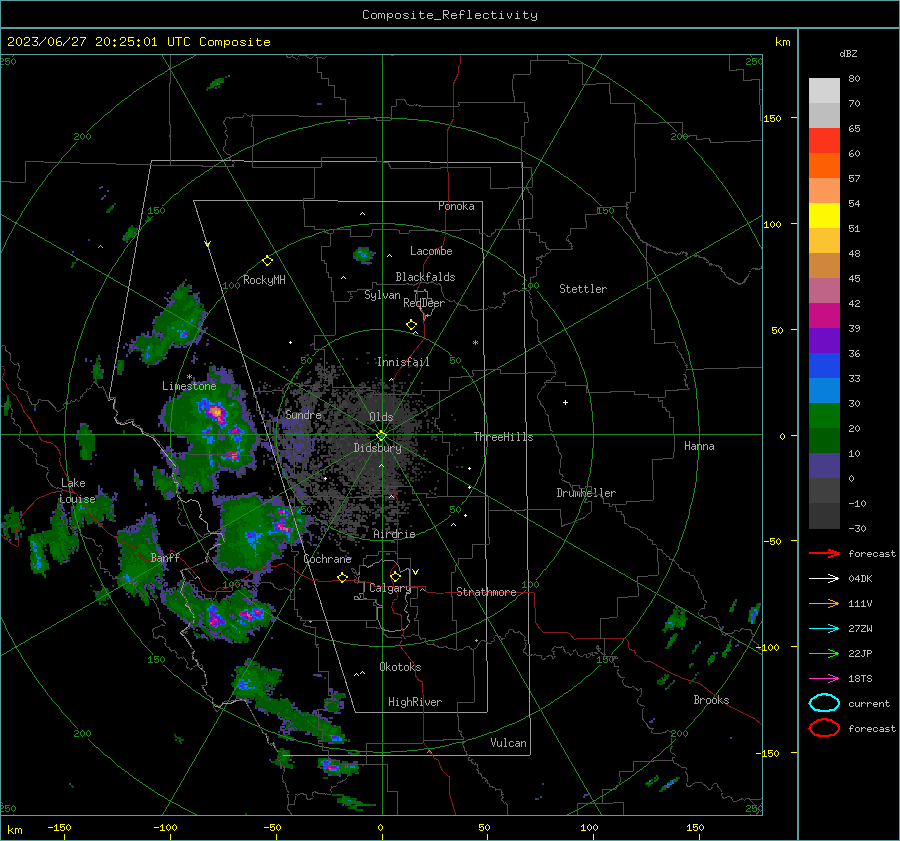Click yellow diamond marker above Calgary label
900x841 pixels.
point(395,576)
